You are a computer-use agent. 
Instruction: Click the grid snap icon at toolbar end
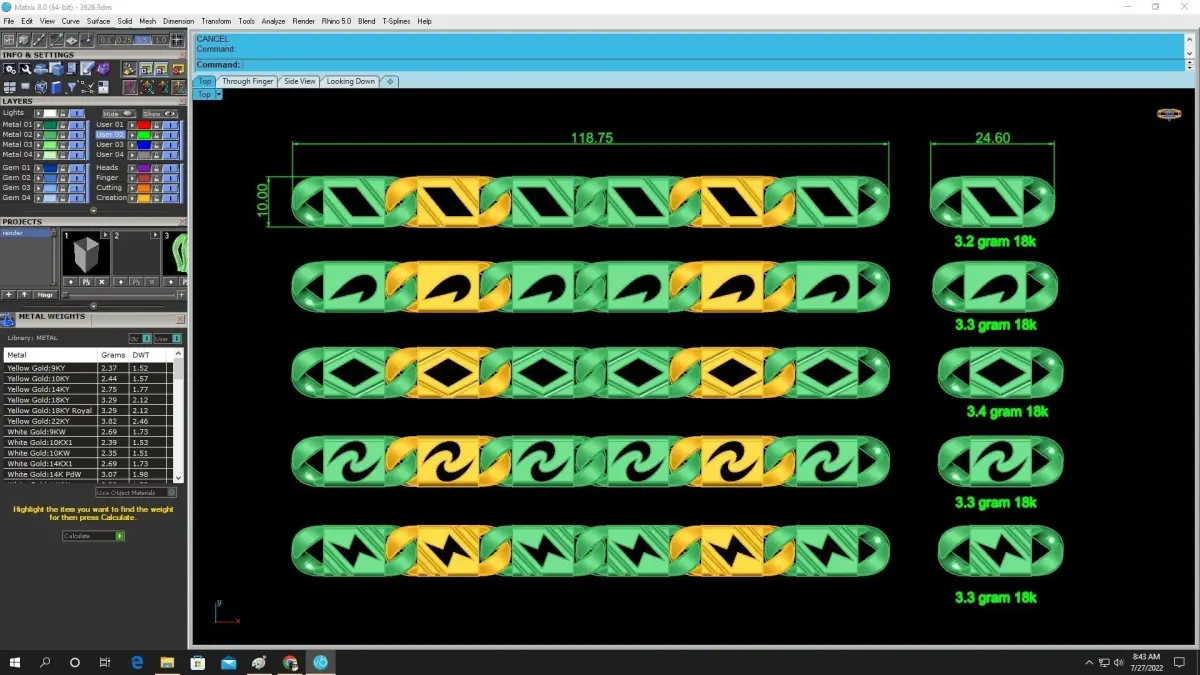pos(177,40)
